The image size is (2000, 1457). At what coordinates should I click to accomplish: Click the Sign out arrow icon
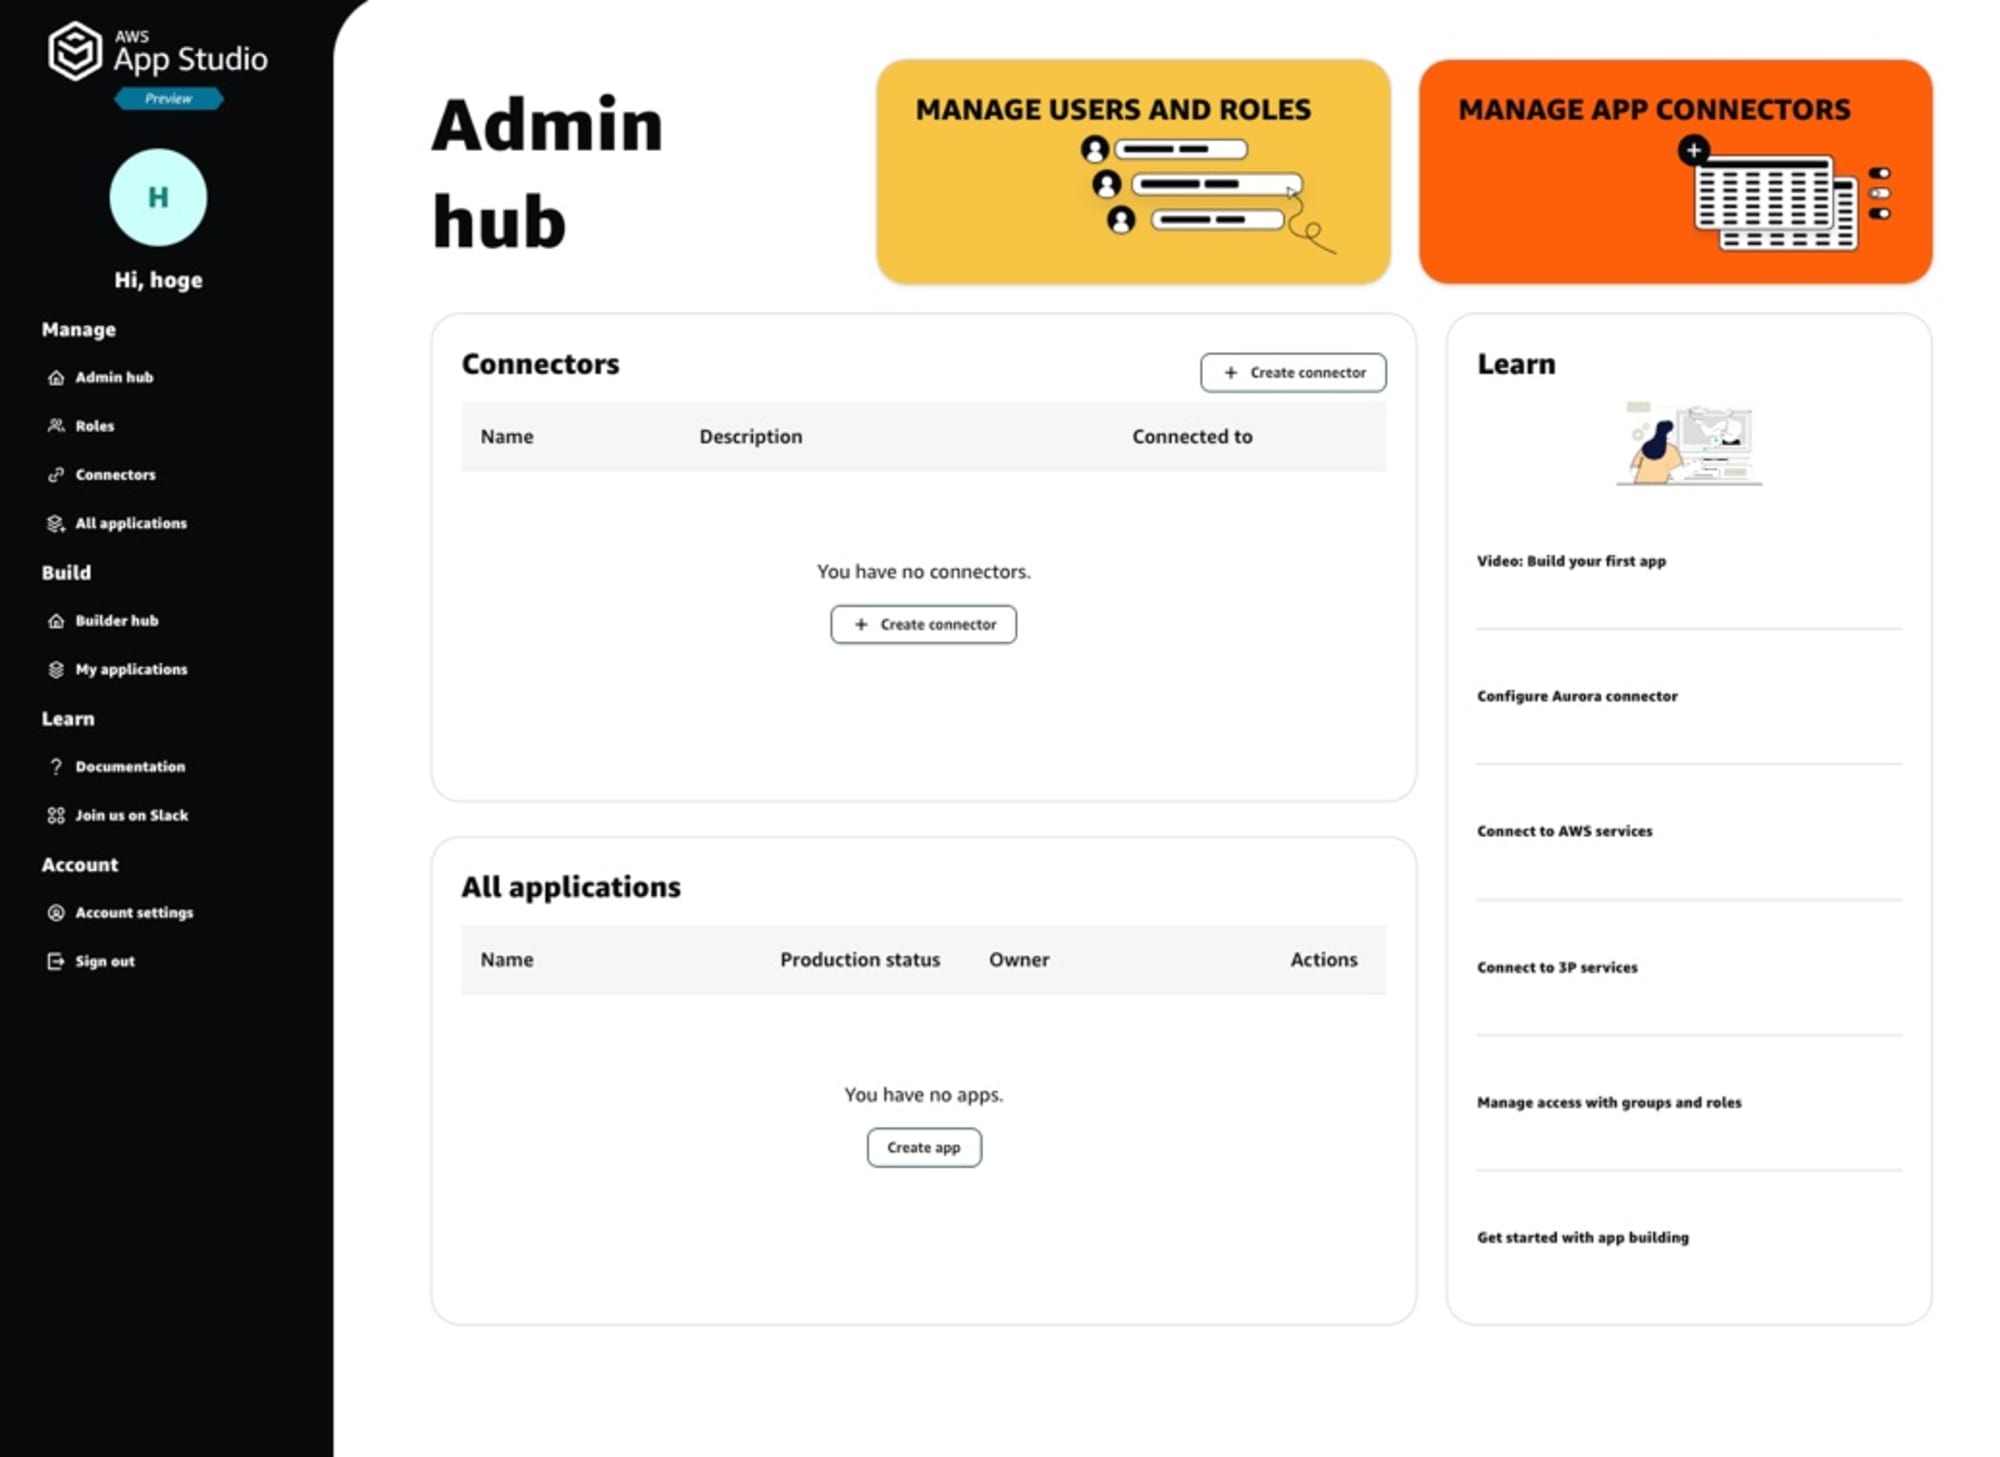point(56,961)
